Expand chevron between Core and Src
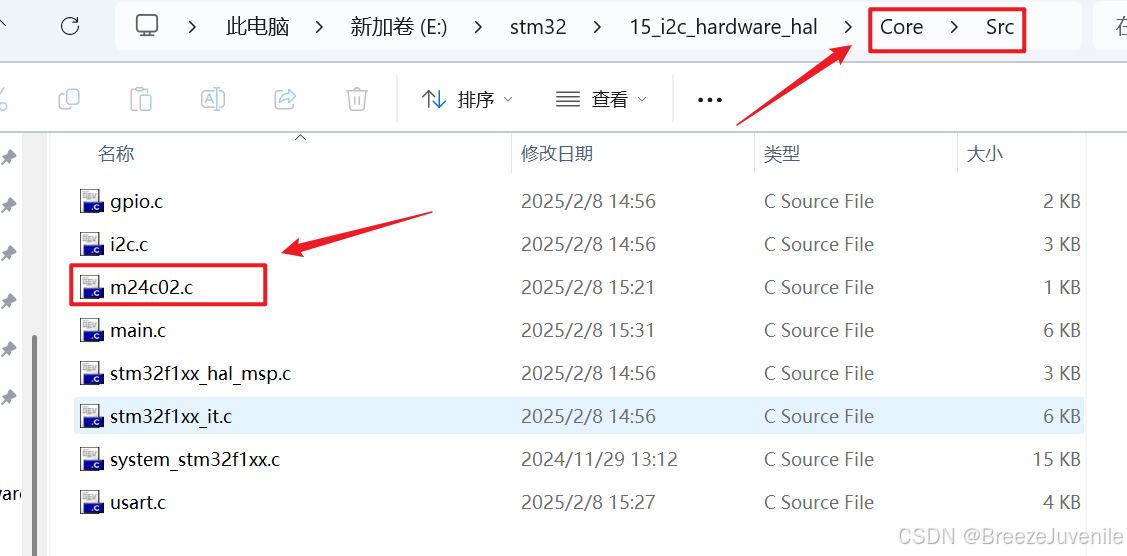Image resolution: width=1127 pixels, height=556 pixels. click(x=954, y=27)
